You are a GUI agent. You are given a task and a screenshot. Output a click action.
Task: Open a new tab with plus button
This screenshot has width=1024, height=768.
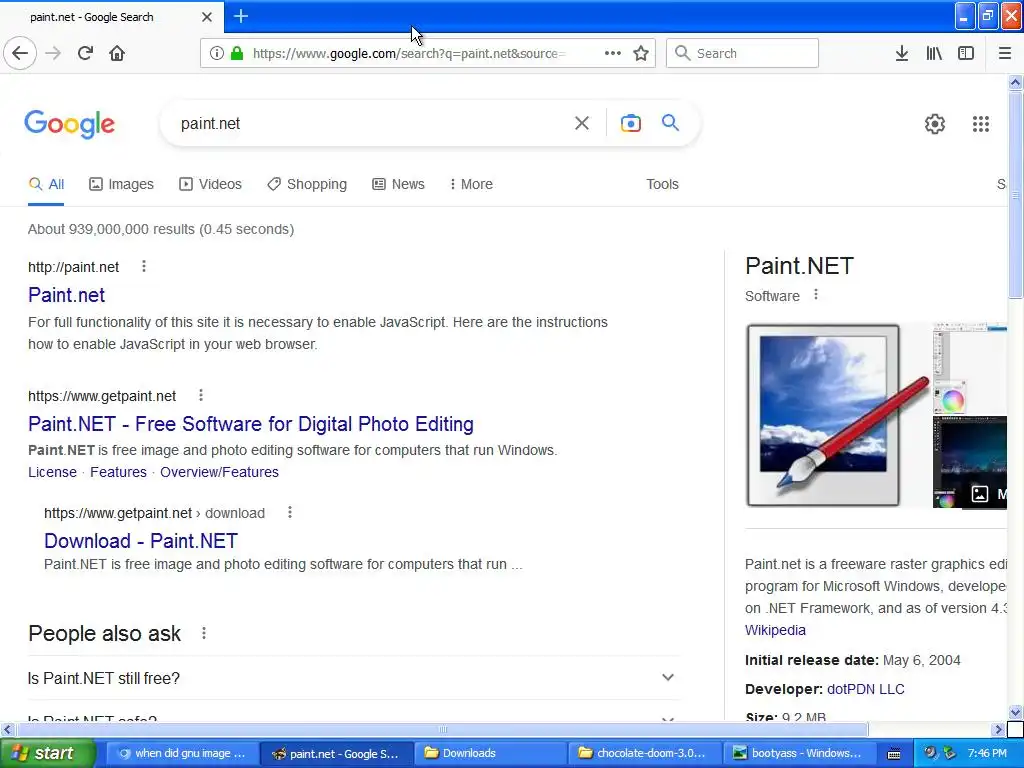[x=240, y=16]
